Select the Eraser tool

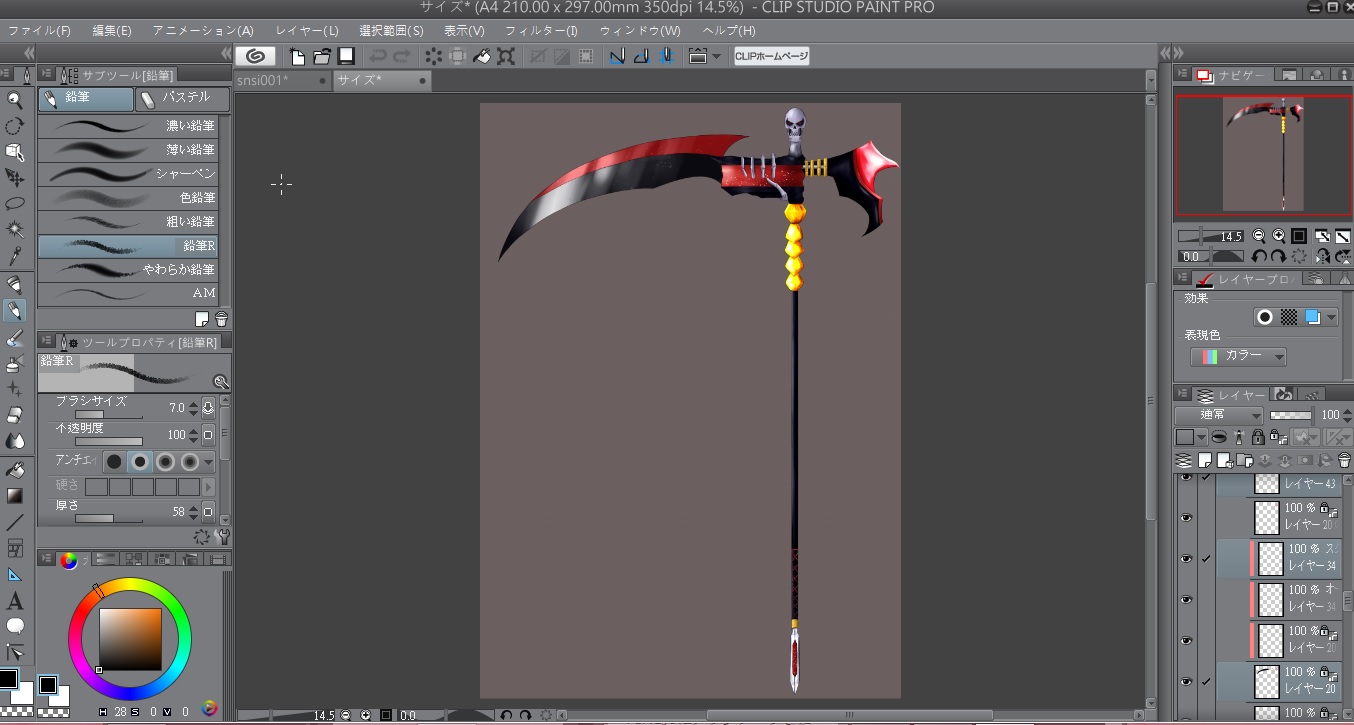point(15,414)
